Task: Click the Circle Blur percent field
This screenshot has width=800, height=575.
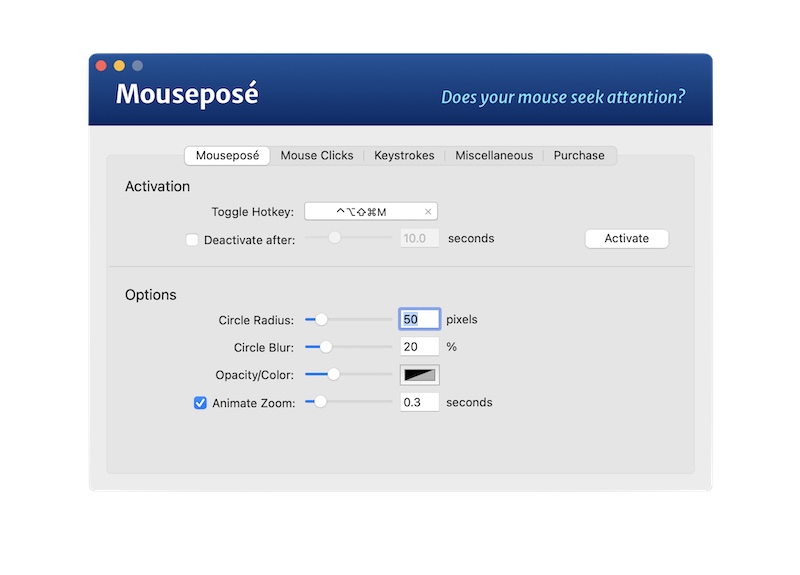Action: pyautogui.click(x=419, y=347)
